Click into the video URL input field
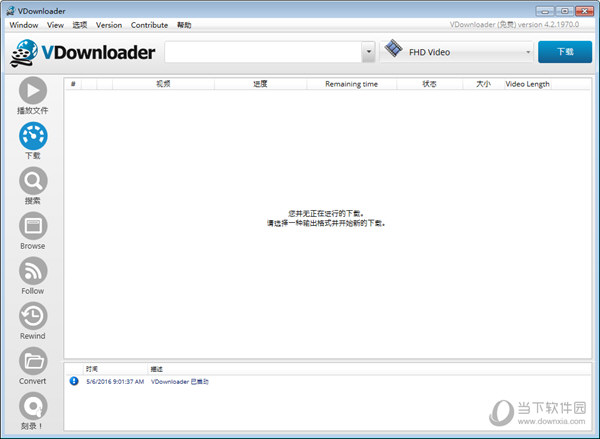Screen dimensions: 600x439 click(x=263, y=52)
